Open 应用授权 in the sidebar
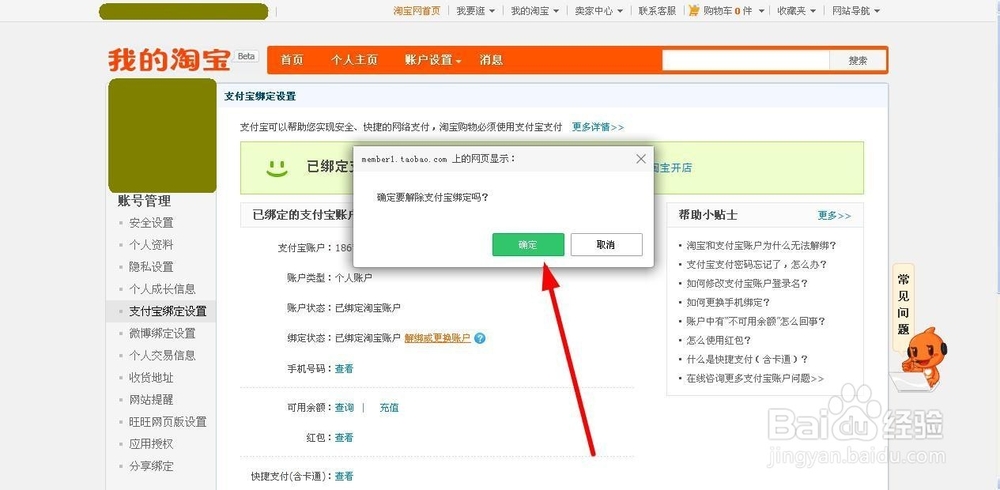Viewport: 1000px width, 490px height. click(x=151, y=444)
